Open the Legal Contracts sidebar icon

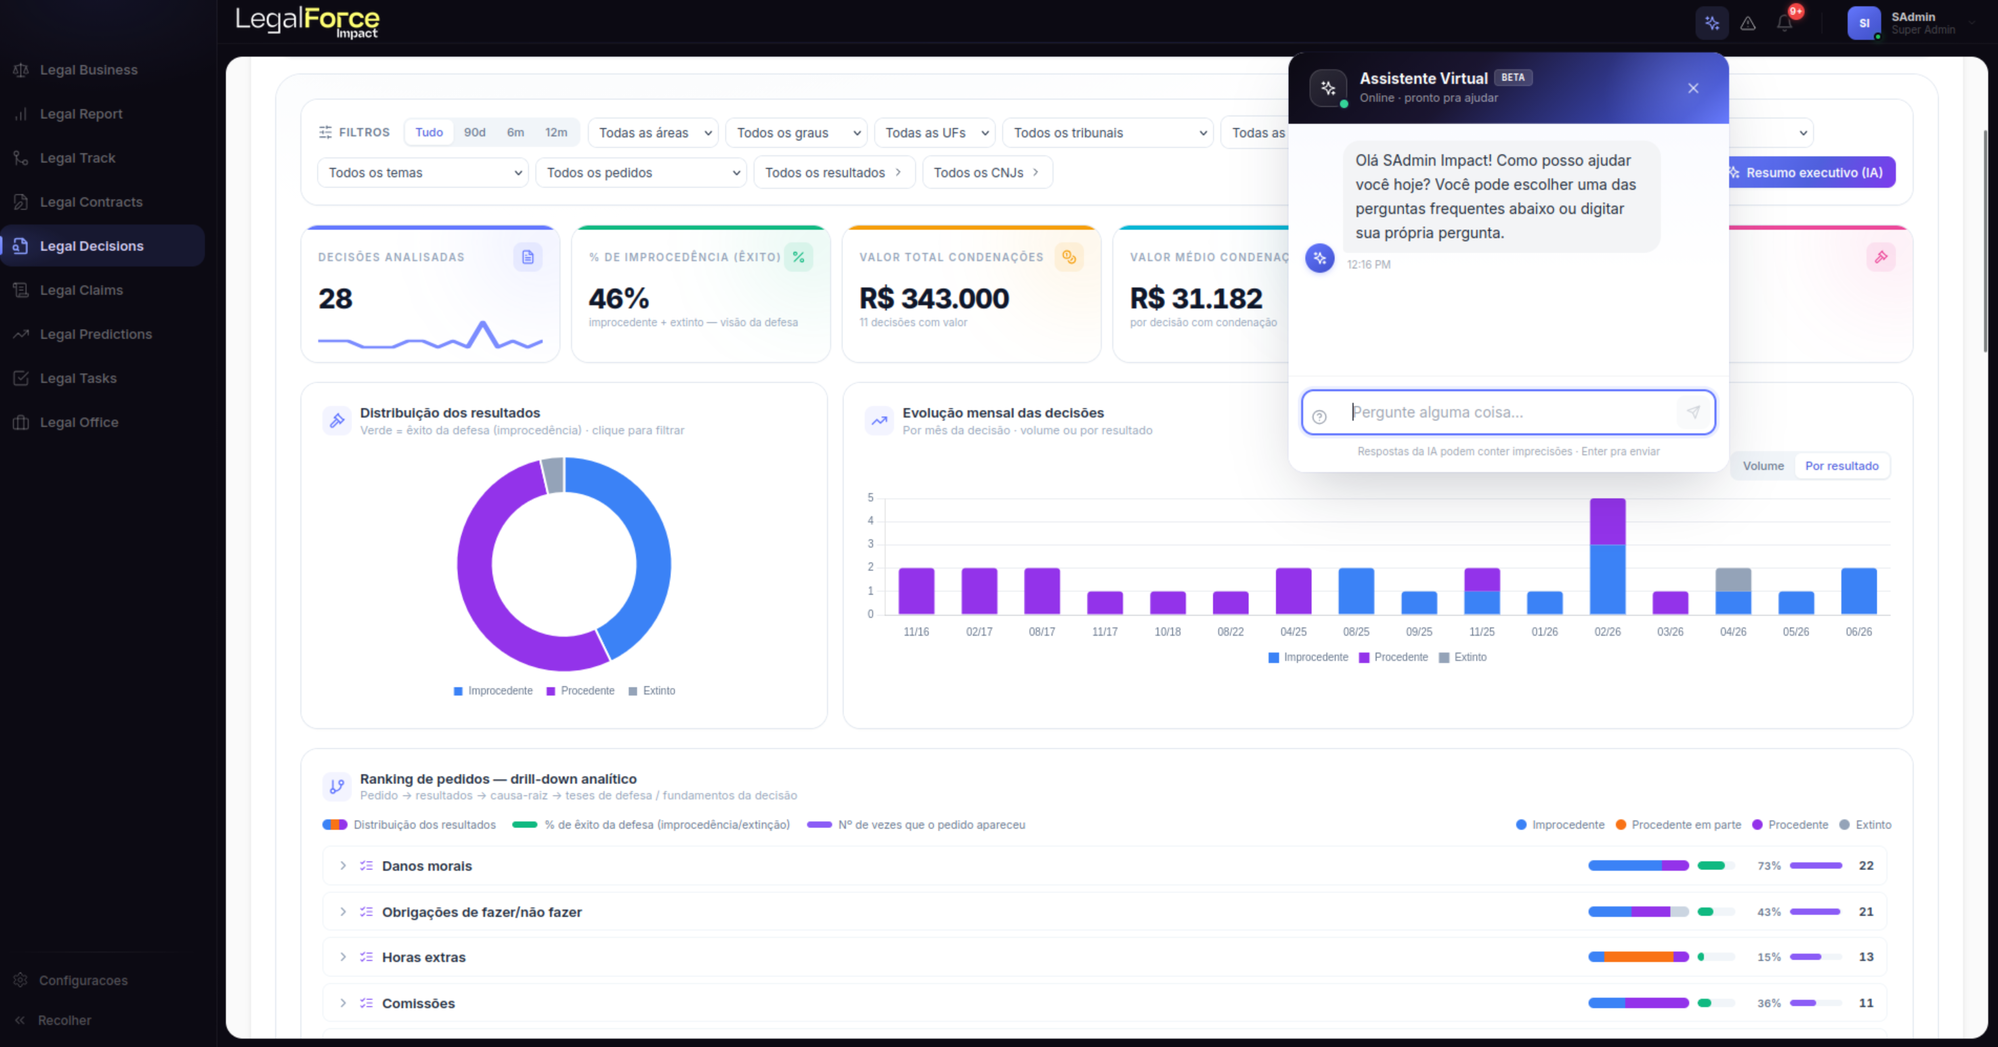click(21, 202)
